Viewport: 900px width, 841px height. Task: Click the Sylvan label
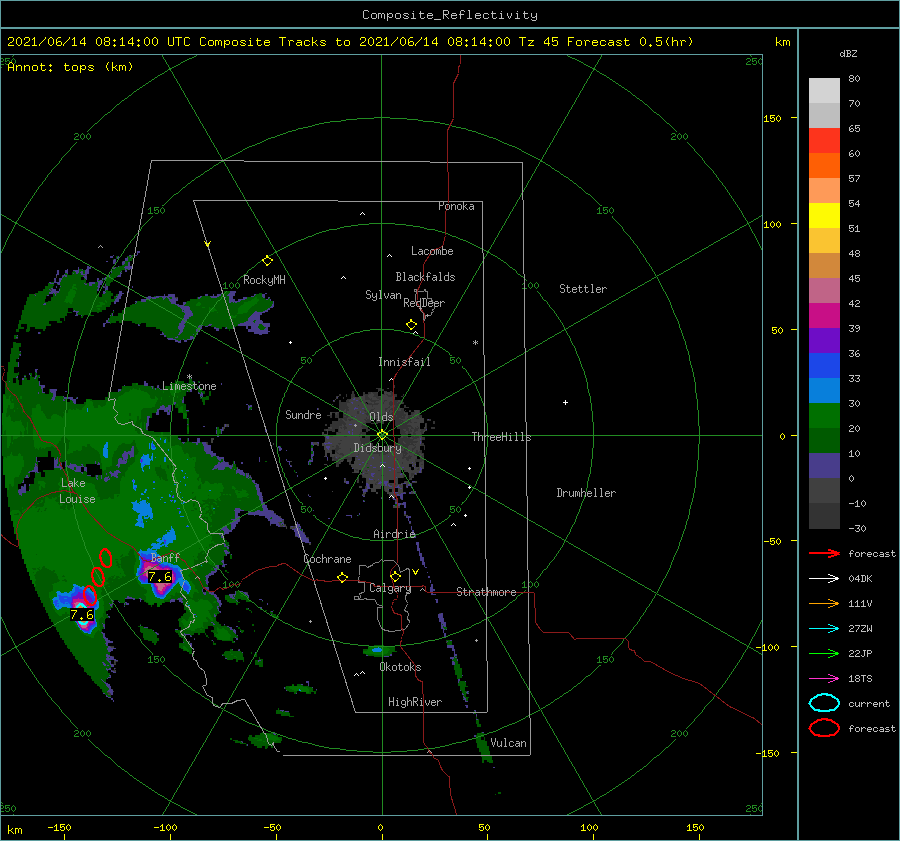point(383,295)
